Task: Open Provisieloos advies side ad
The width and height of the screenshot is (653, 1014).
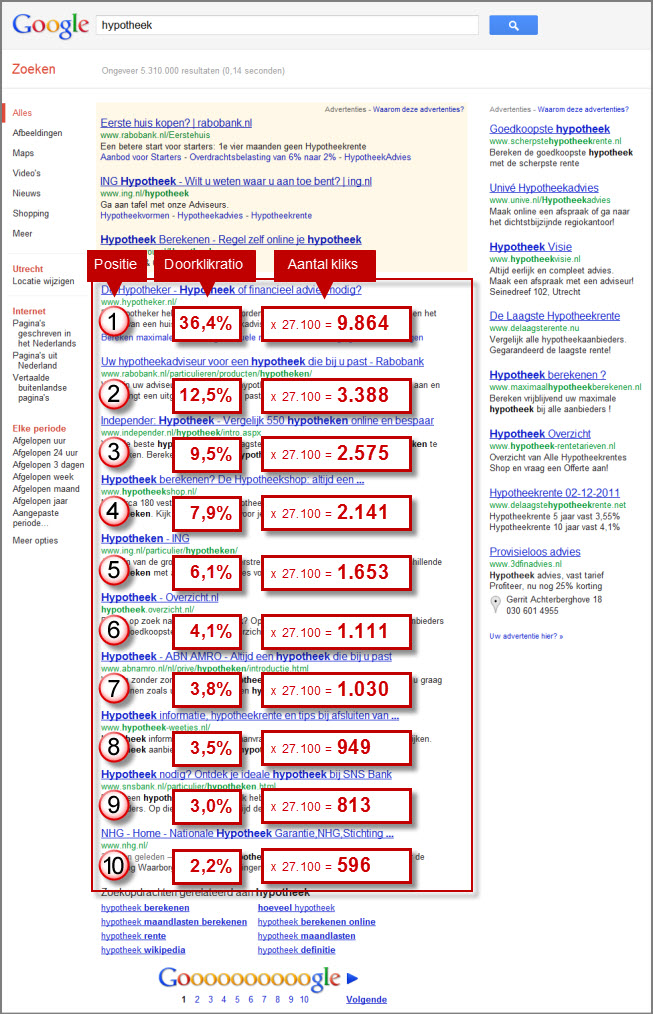Action: (535, 552)
